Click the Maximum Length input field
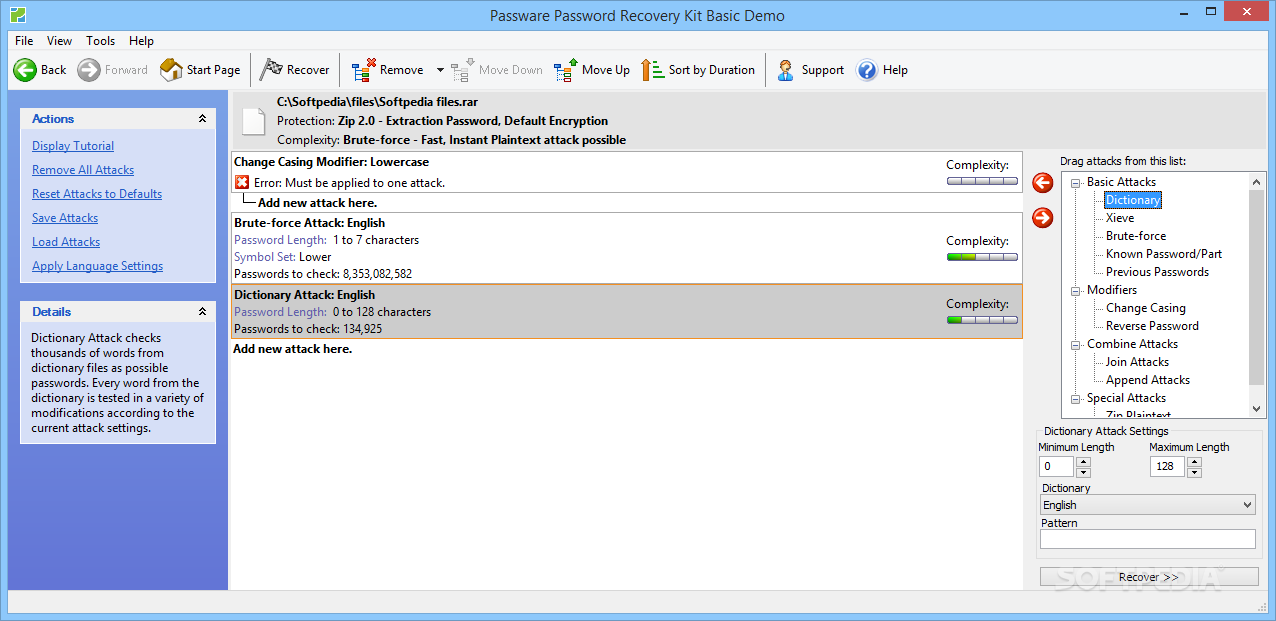 pyautogui.click(x=1167, y=466)
